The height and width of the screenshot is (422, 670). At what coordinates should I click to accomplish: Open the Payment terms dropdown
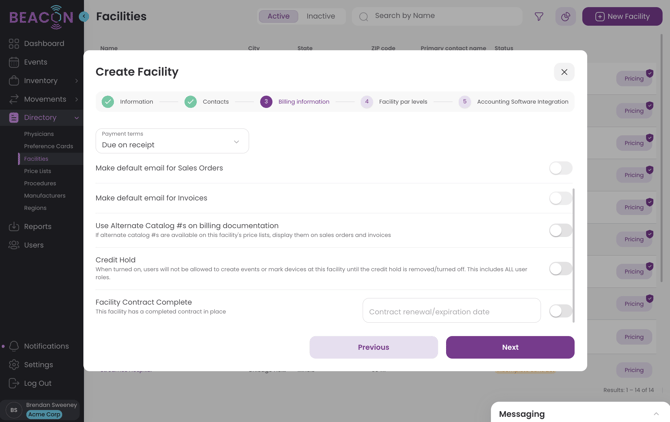pos(172,141)
